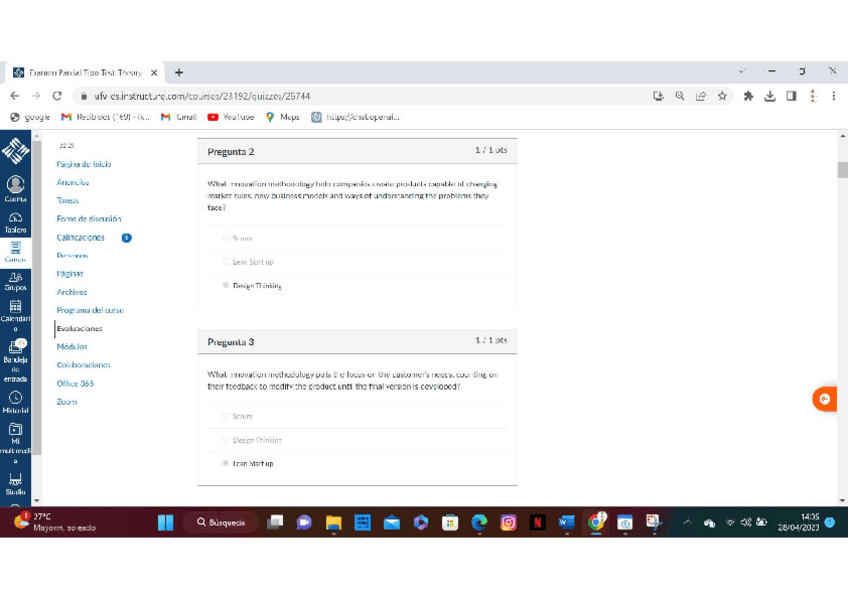Screen dimensions: 848x599
Task: Open the Tareas link
Action: pos(68,201)
